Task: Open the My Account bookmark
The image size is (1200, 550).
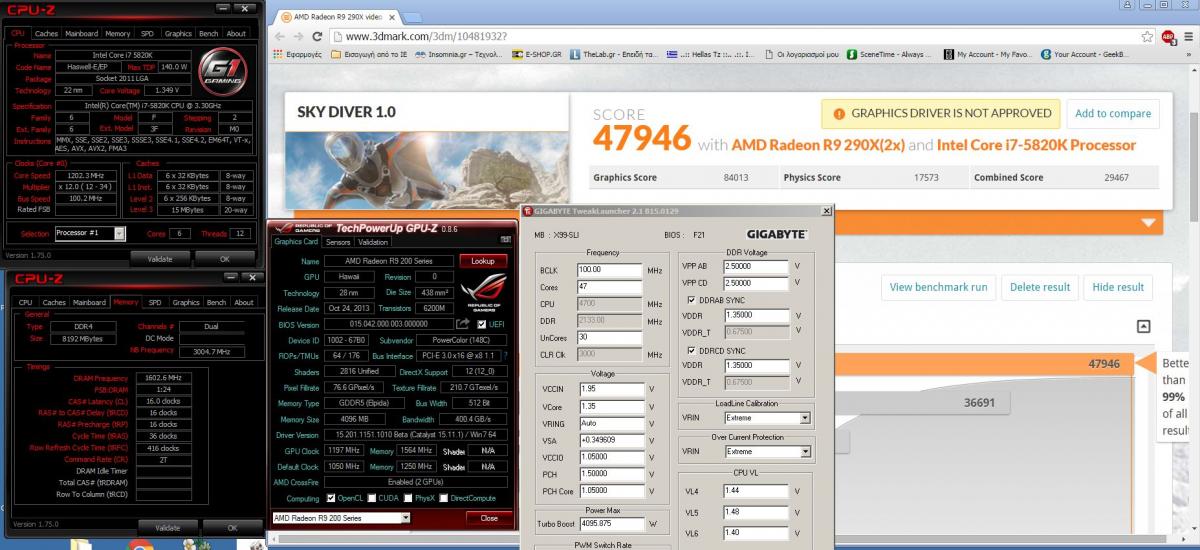Action: tap(988, 55)
